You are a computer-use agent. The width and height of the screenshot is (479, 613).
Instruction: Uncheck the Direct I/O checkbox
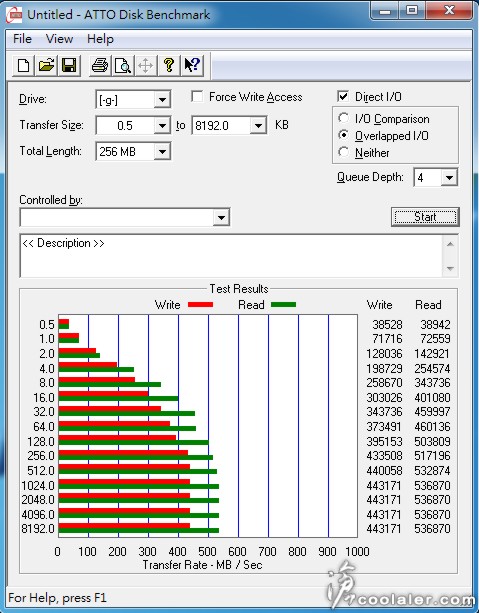pos(343,97)
